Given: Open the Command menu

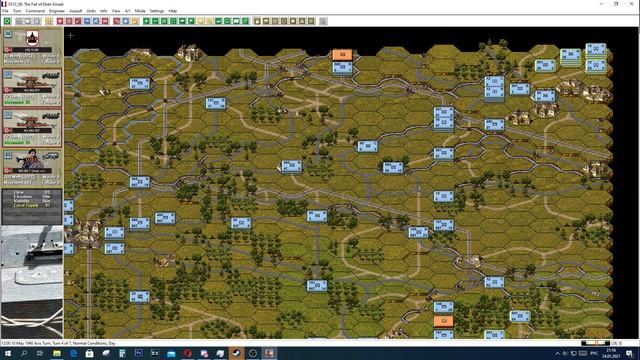Looking at the screenshot, I should click(x=35, y=11).
